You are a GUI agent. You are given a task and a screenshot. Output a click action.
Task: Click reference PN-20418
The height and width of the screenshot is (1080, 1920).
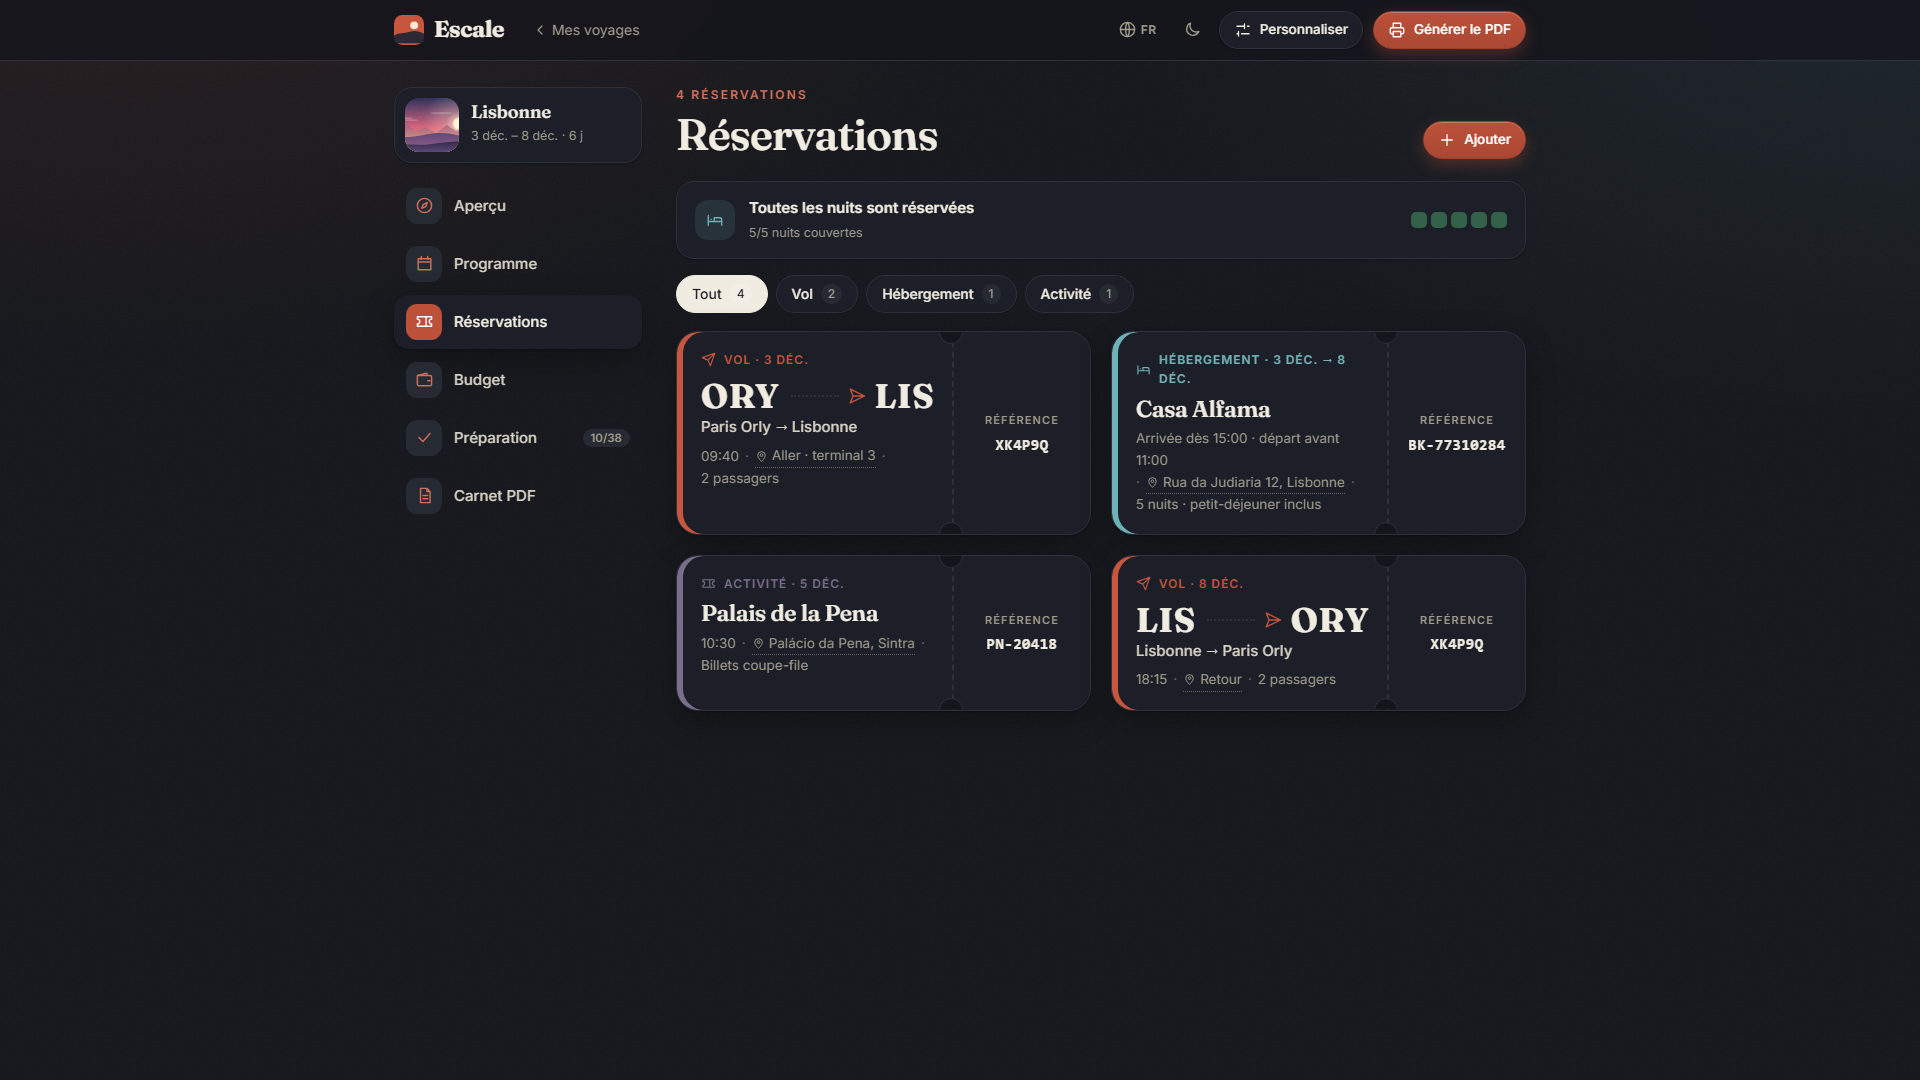pos(1021,644)
